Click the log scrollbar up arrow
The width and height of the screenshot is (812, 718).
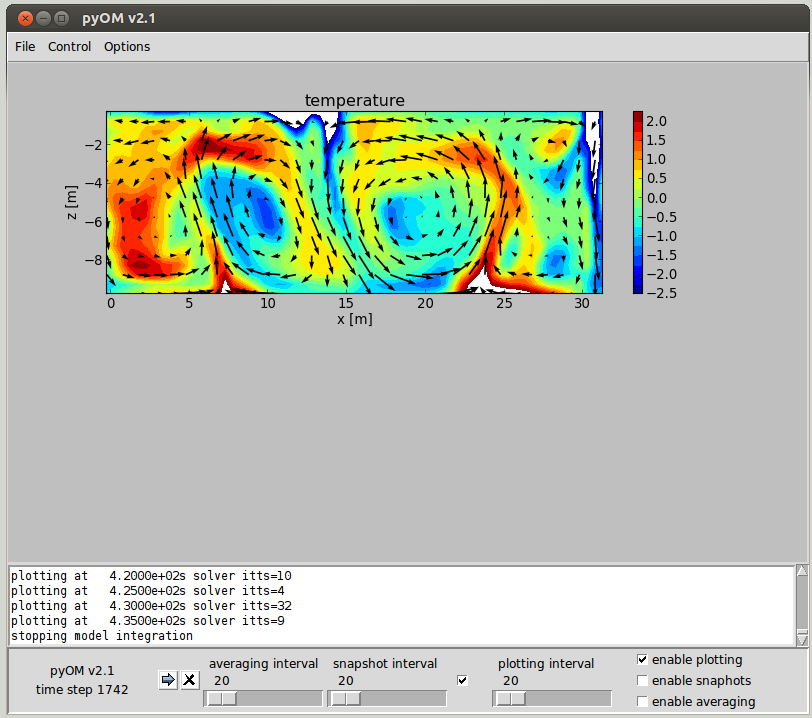point(801,572)
